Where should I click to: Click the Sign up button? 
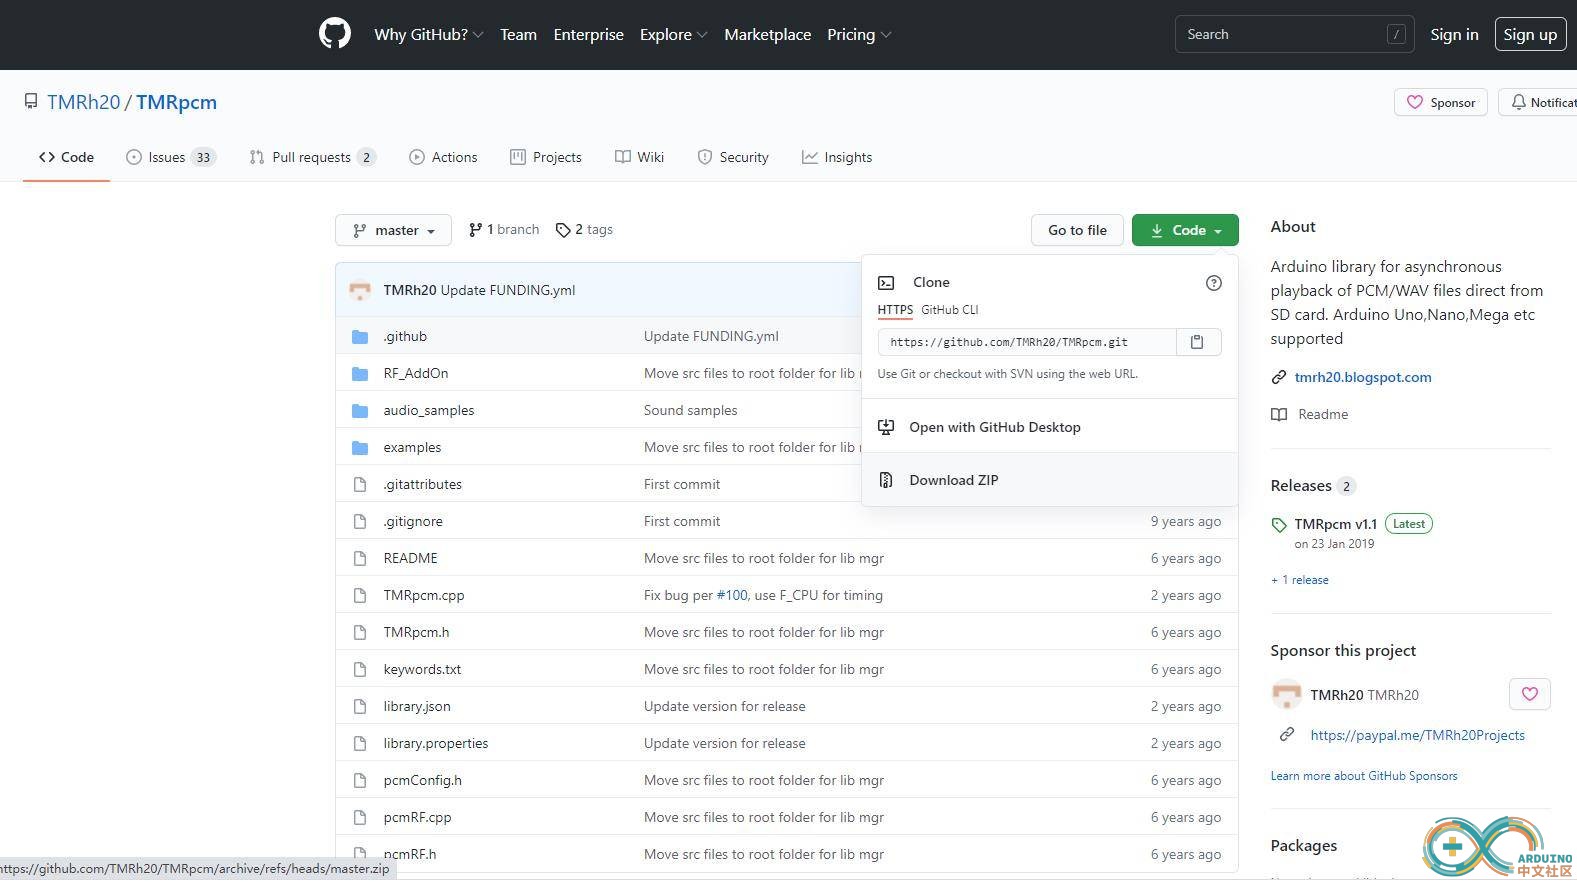pos(1530,34)
